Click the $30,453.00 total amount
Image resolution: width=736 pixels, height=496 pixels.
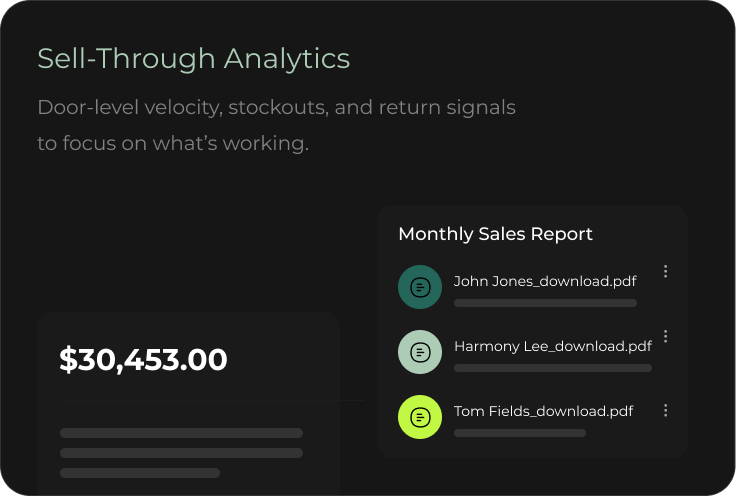coord(143,360)
